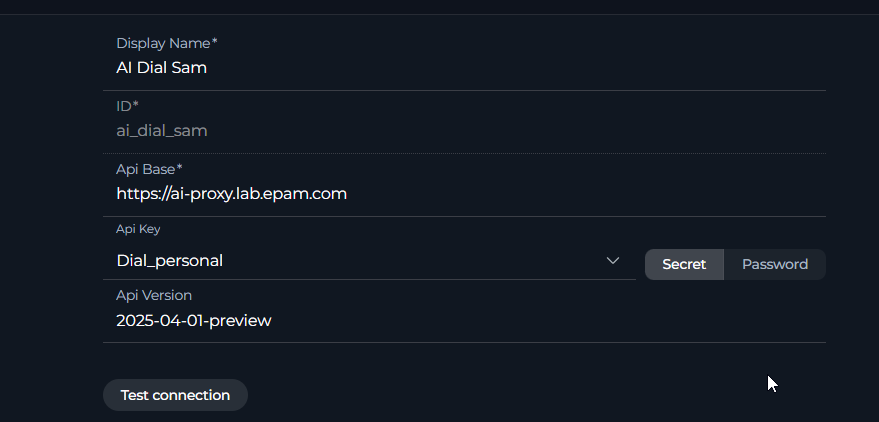Click the Api Version value 2025-04-01-preview
879x422 pixels.
194,321
